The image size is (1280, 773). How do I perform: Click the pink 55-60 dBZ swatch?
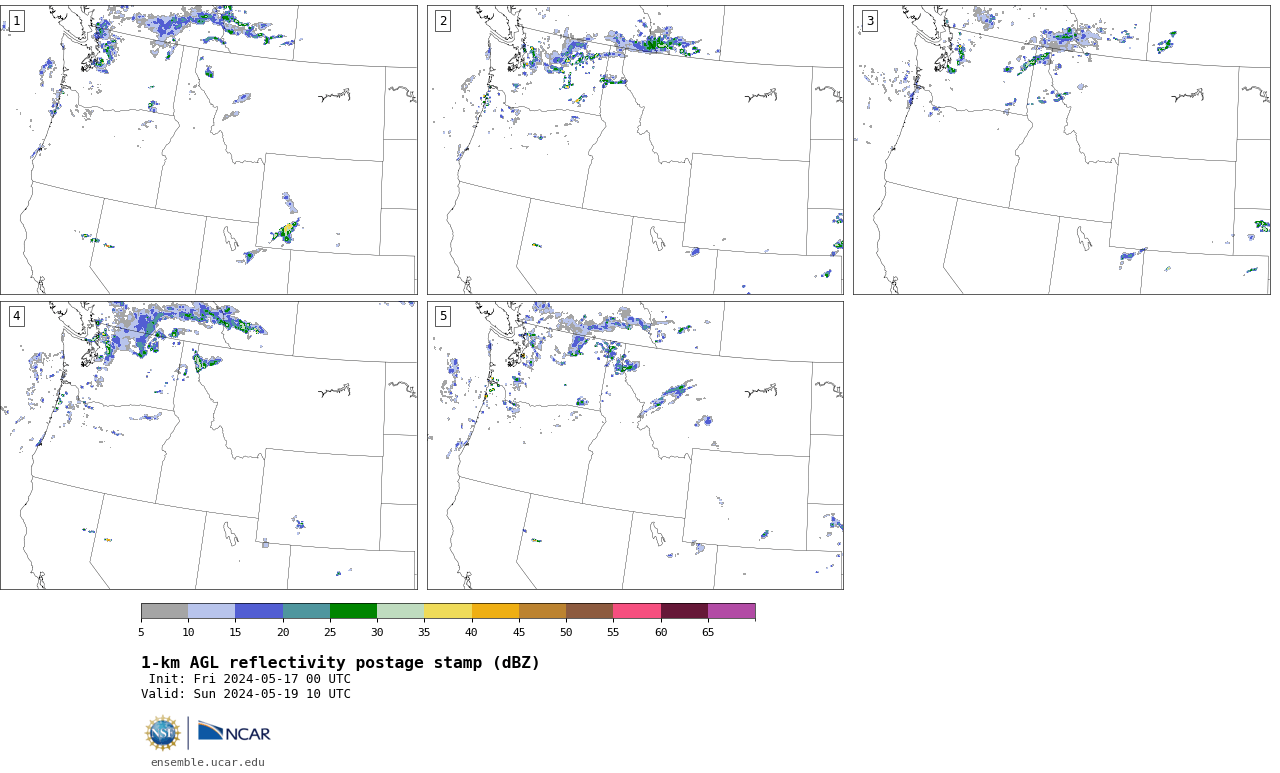637,611
